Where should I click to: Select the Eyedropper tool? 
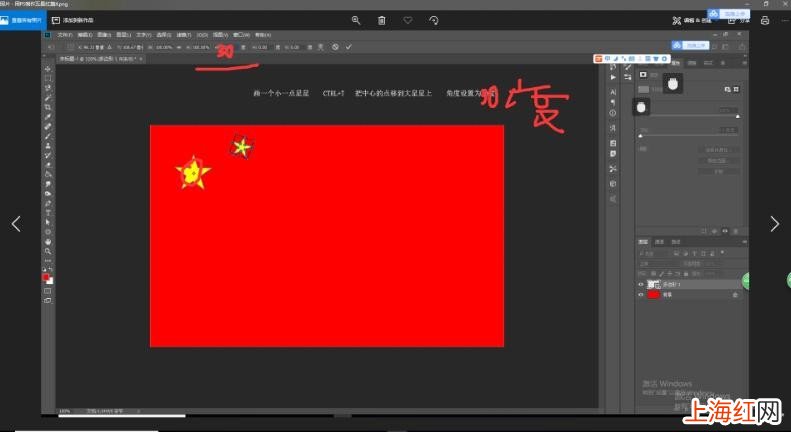click(x=48, y=117)
